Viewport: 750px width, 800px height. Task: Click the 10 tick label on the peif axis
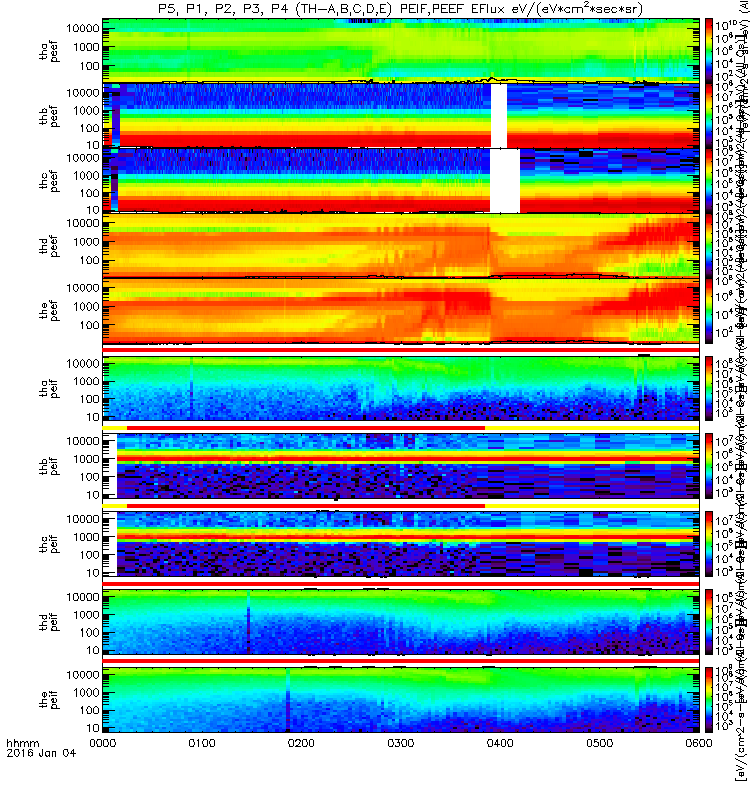pos(93,728)
